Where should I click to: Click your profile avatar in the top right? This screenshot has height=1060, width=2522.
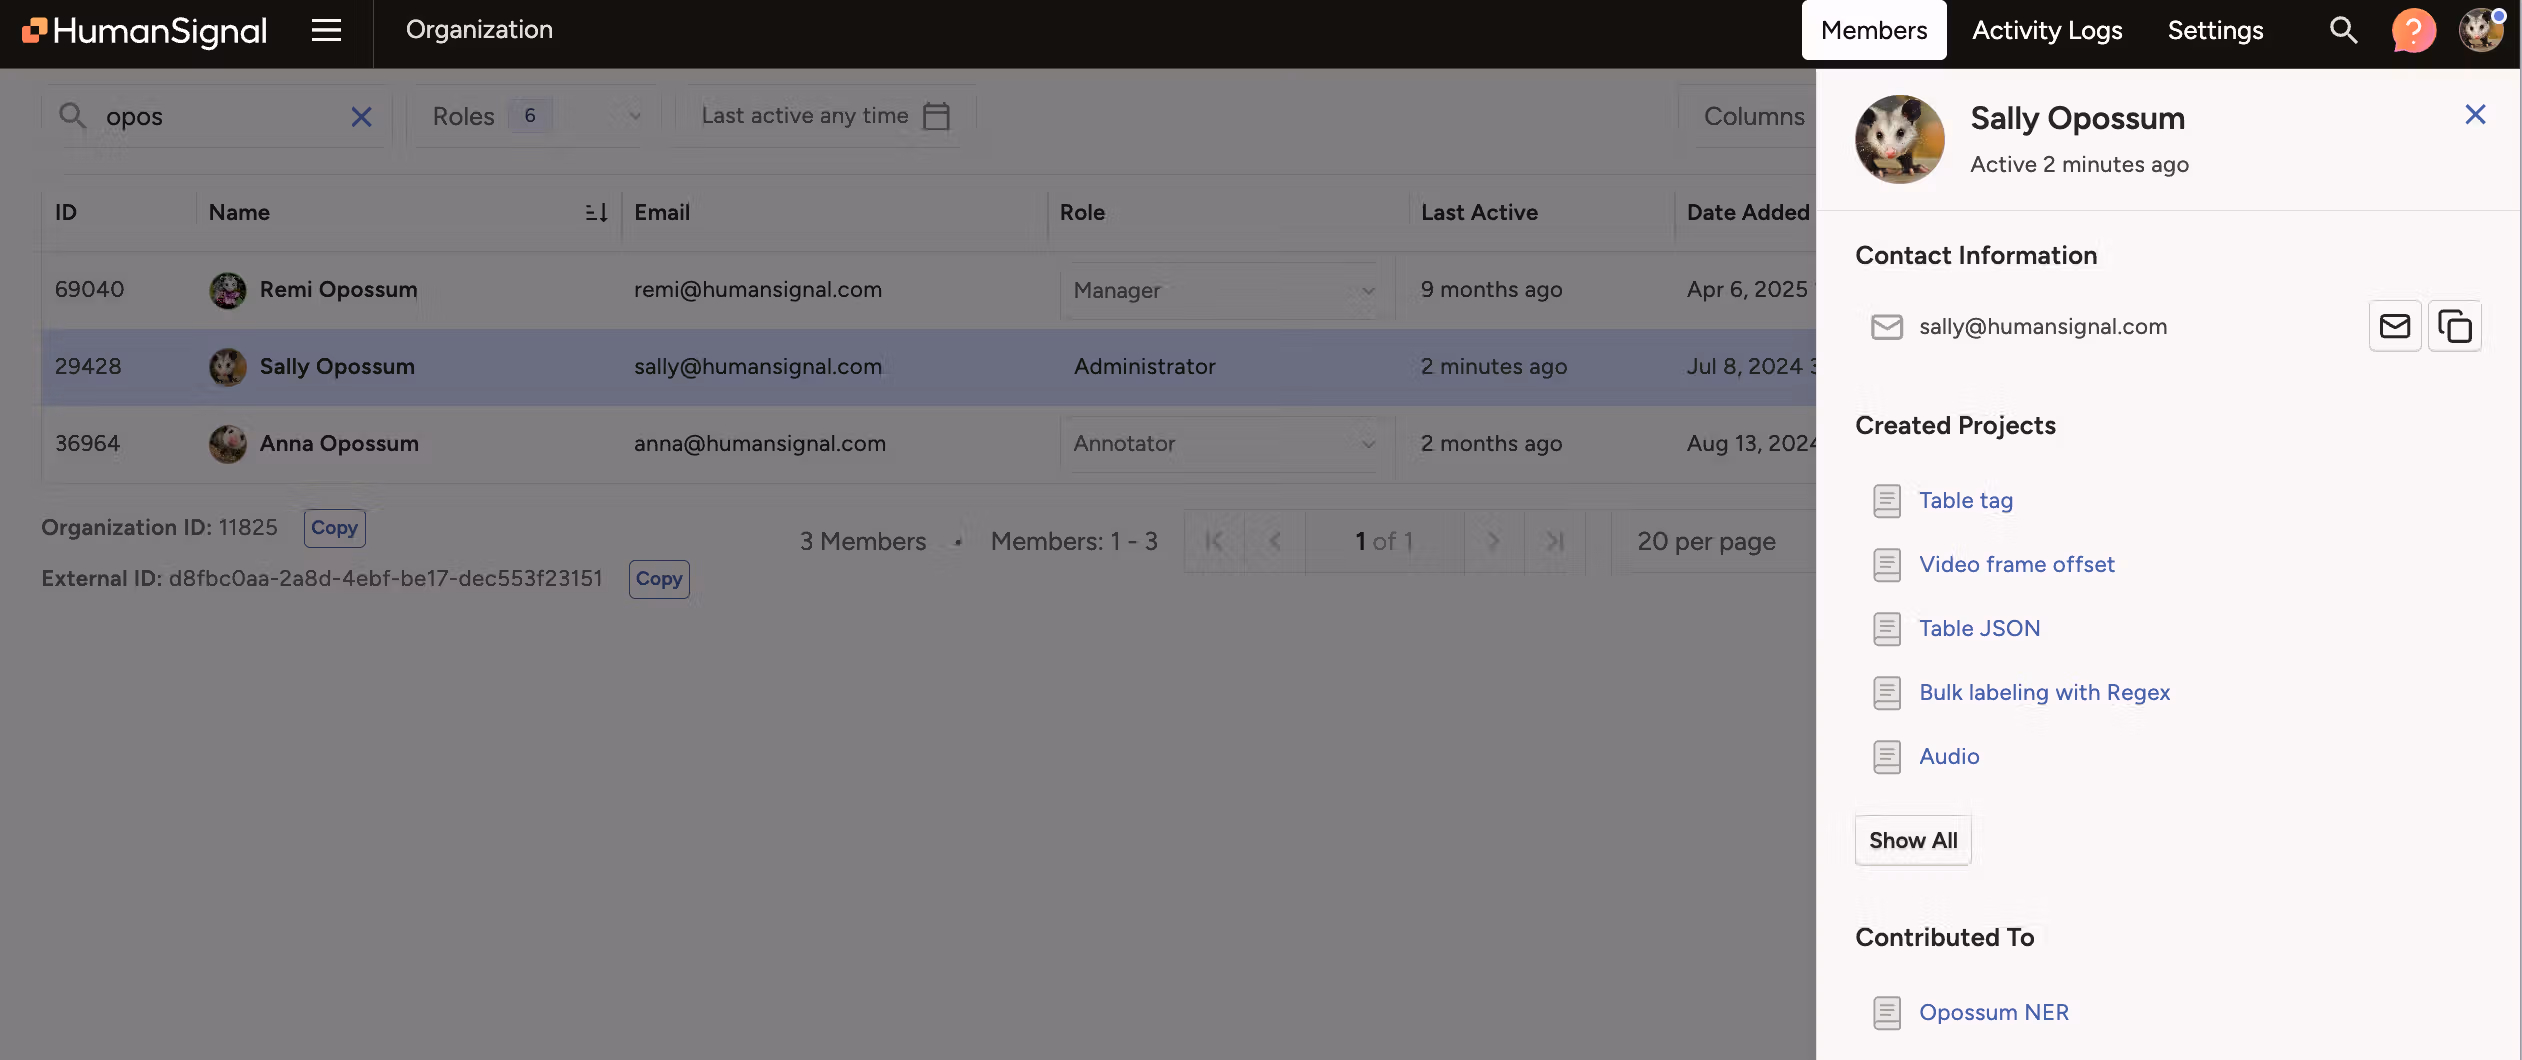click(2482, 31)
